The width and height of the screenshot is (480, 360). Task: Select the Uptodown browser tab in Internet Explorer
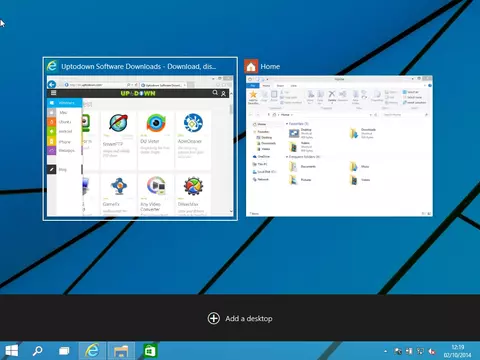(x=163, y=85)
